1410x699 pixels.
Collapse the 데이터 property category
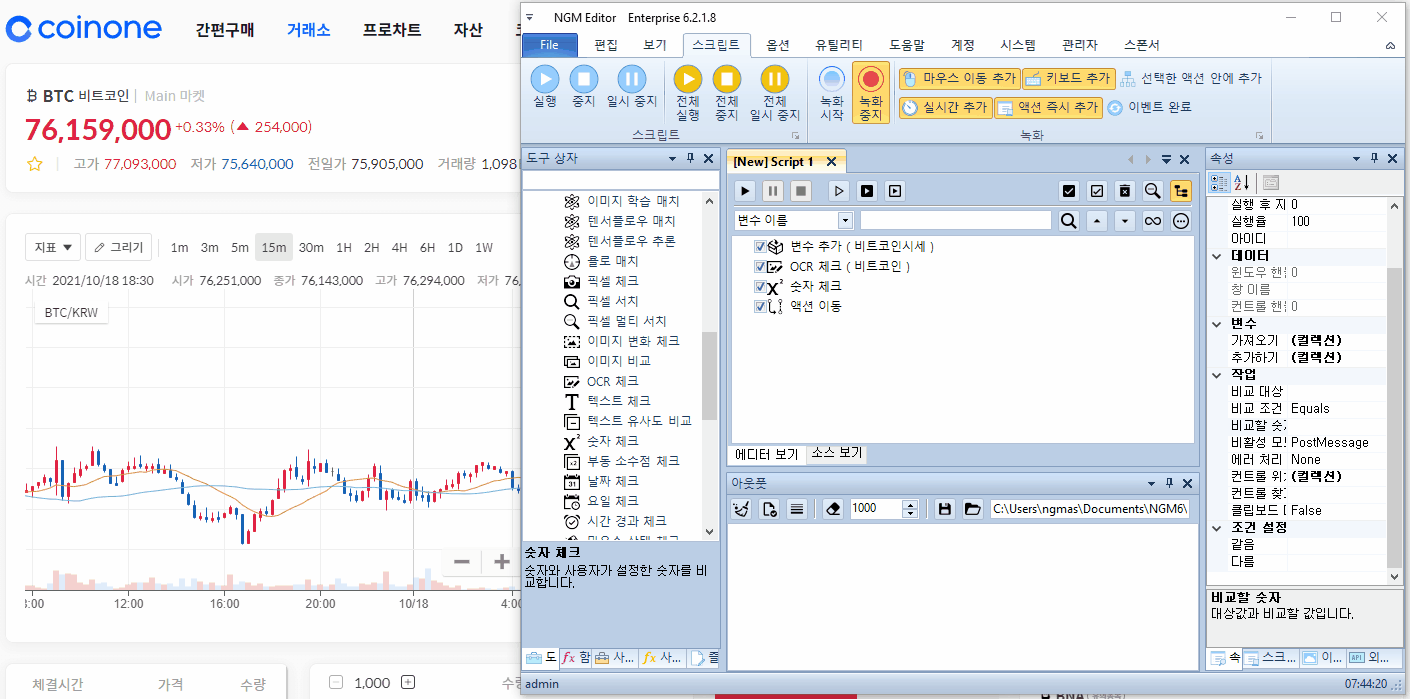pos(1217,256)
